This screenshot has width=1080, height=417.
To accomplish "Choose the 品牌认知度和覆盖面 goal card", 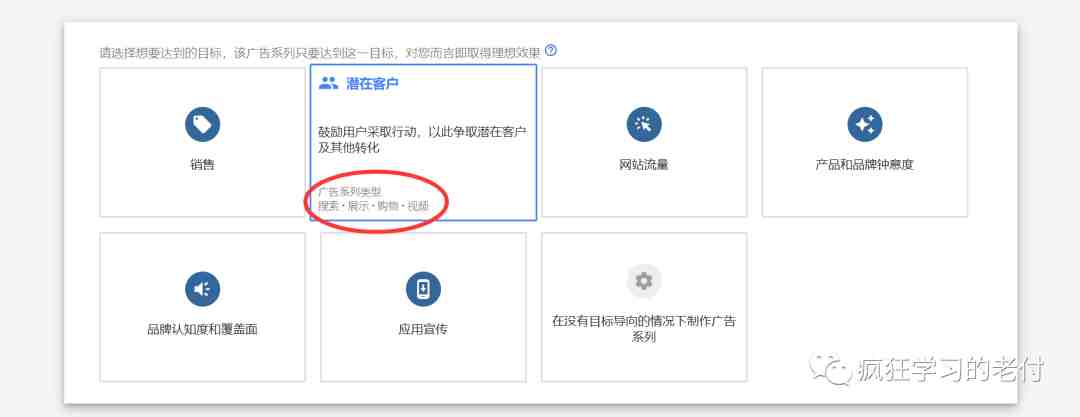I will (x=202, y=307).
